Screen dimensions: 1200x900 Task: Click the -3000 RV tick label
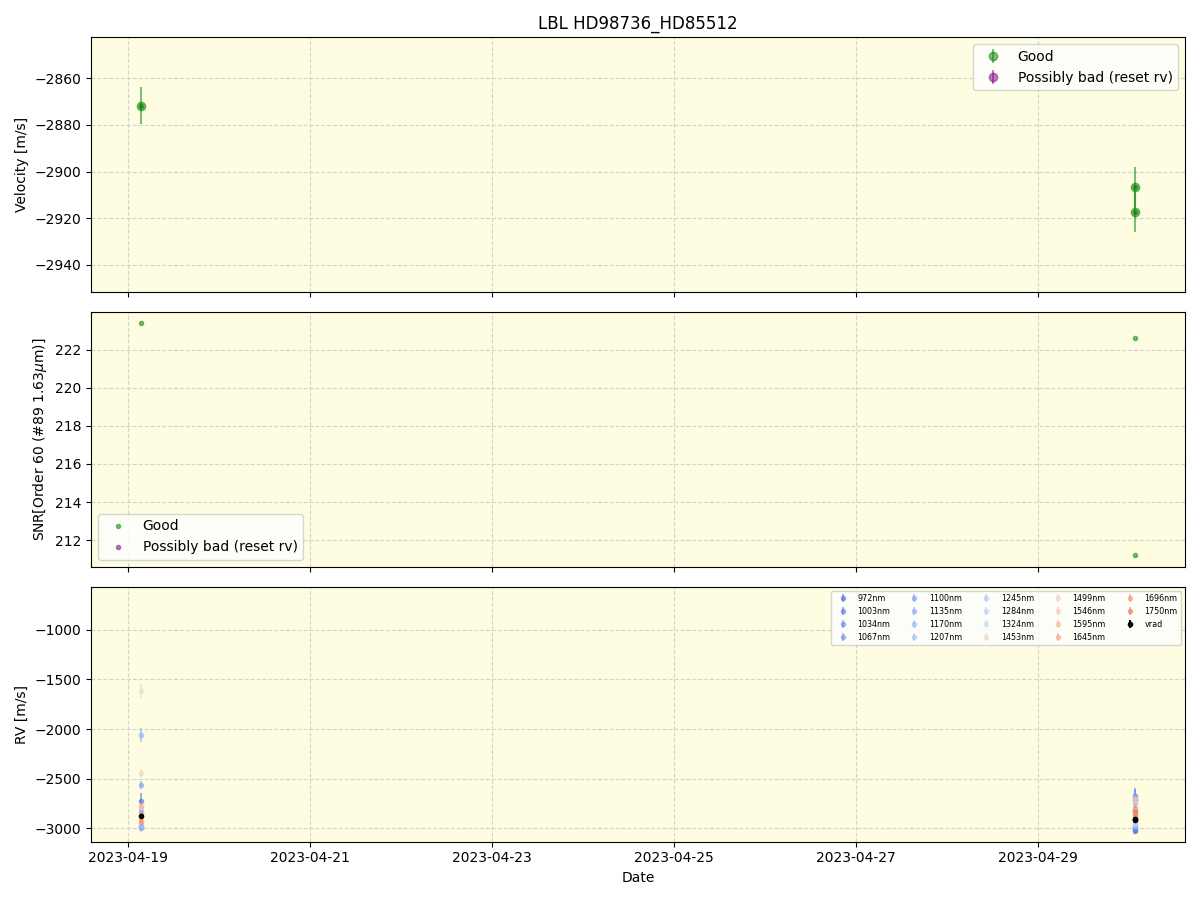[60, 829]
